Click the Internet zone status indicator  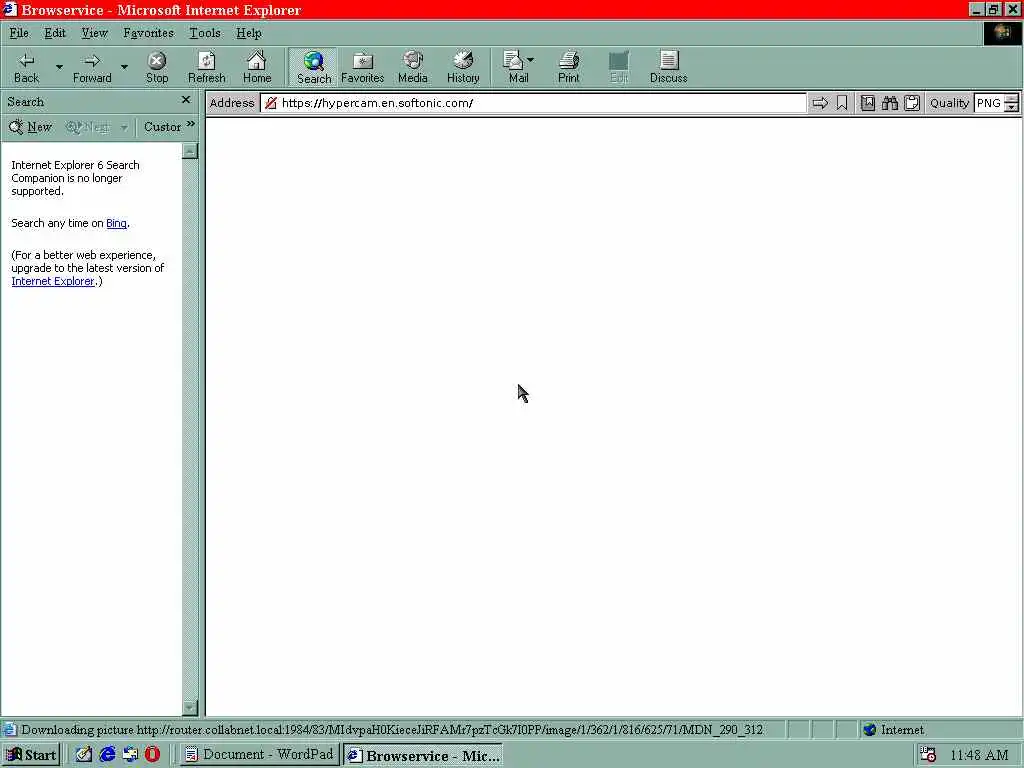(893, 729)
